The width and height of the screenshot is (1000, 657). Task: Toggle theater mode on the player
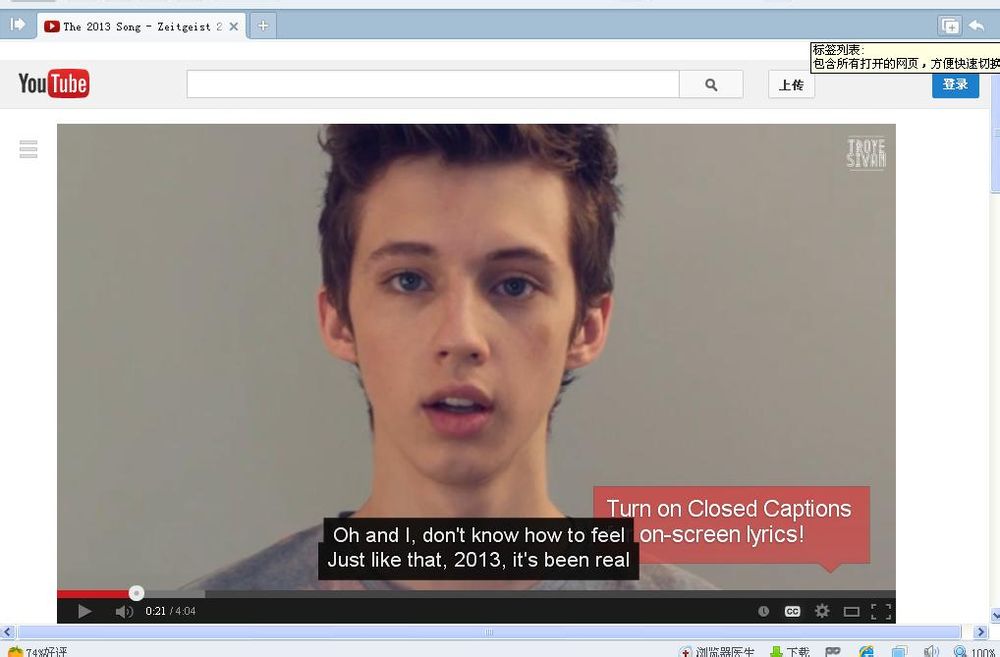pyautogui.click(x=851, y=612)
